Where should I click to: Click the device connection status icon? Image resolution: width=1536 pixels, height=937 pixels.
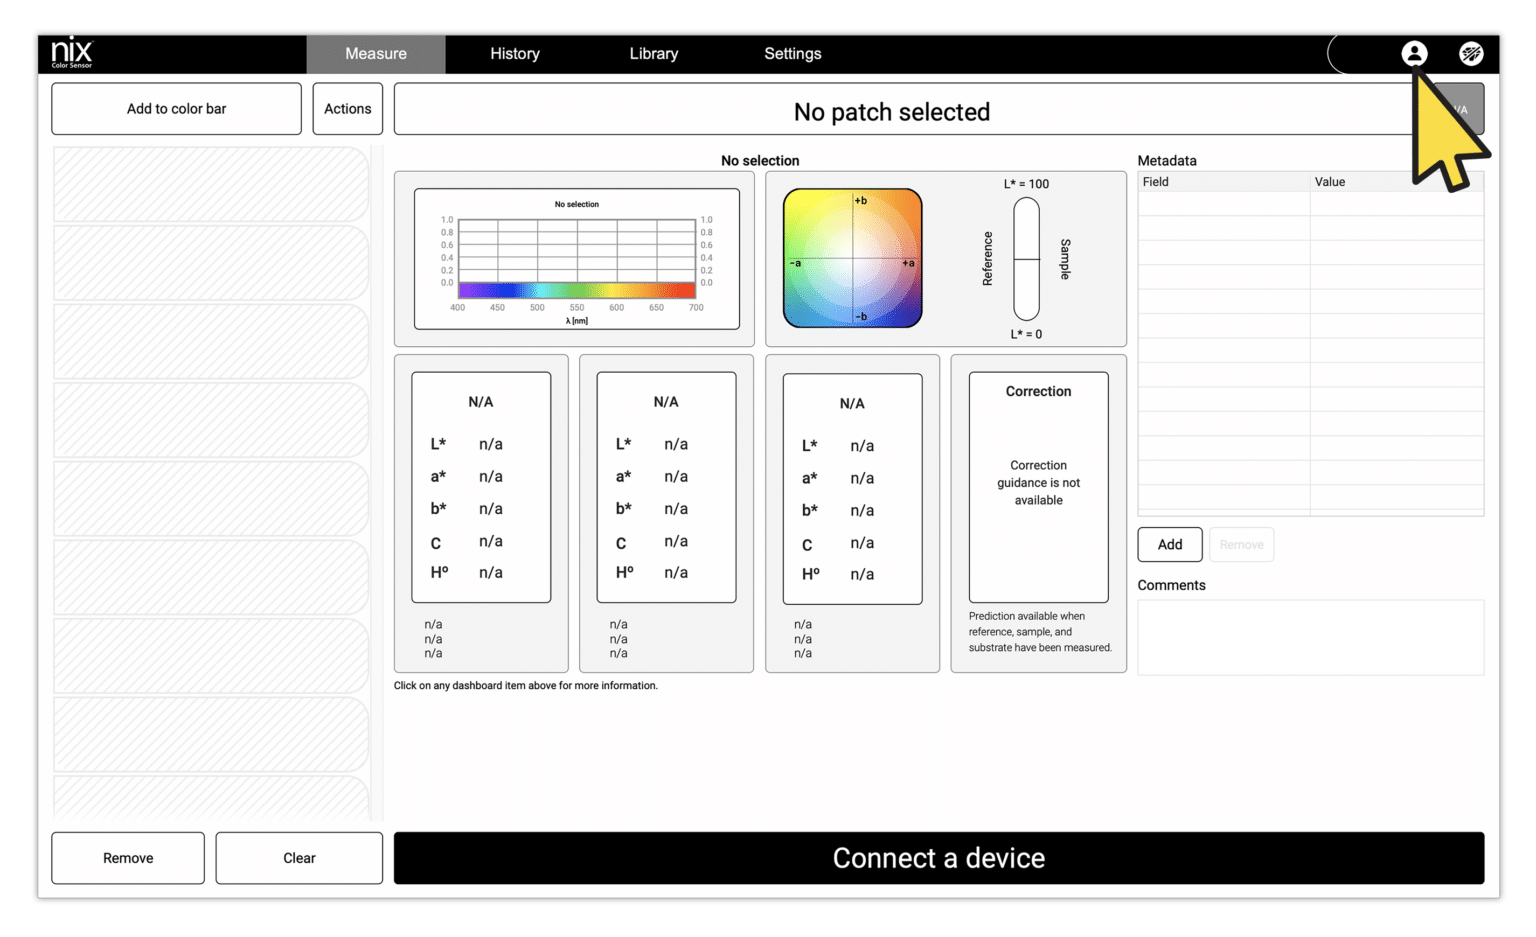pyautogui.click(x=1471, y=54)
